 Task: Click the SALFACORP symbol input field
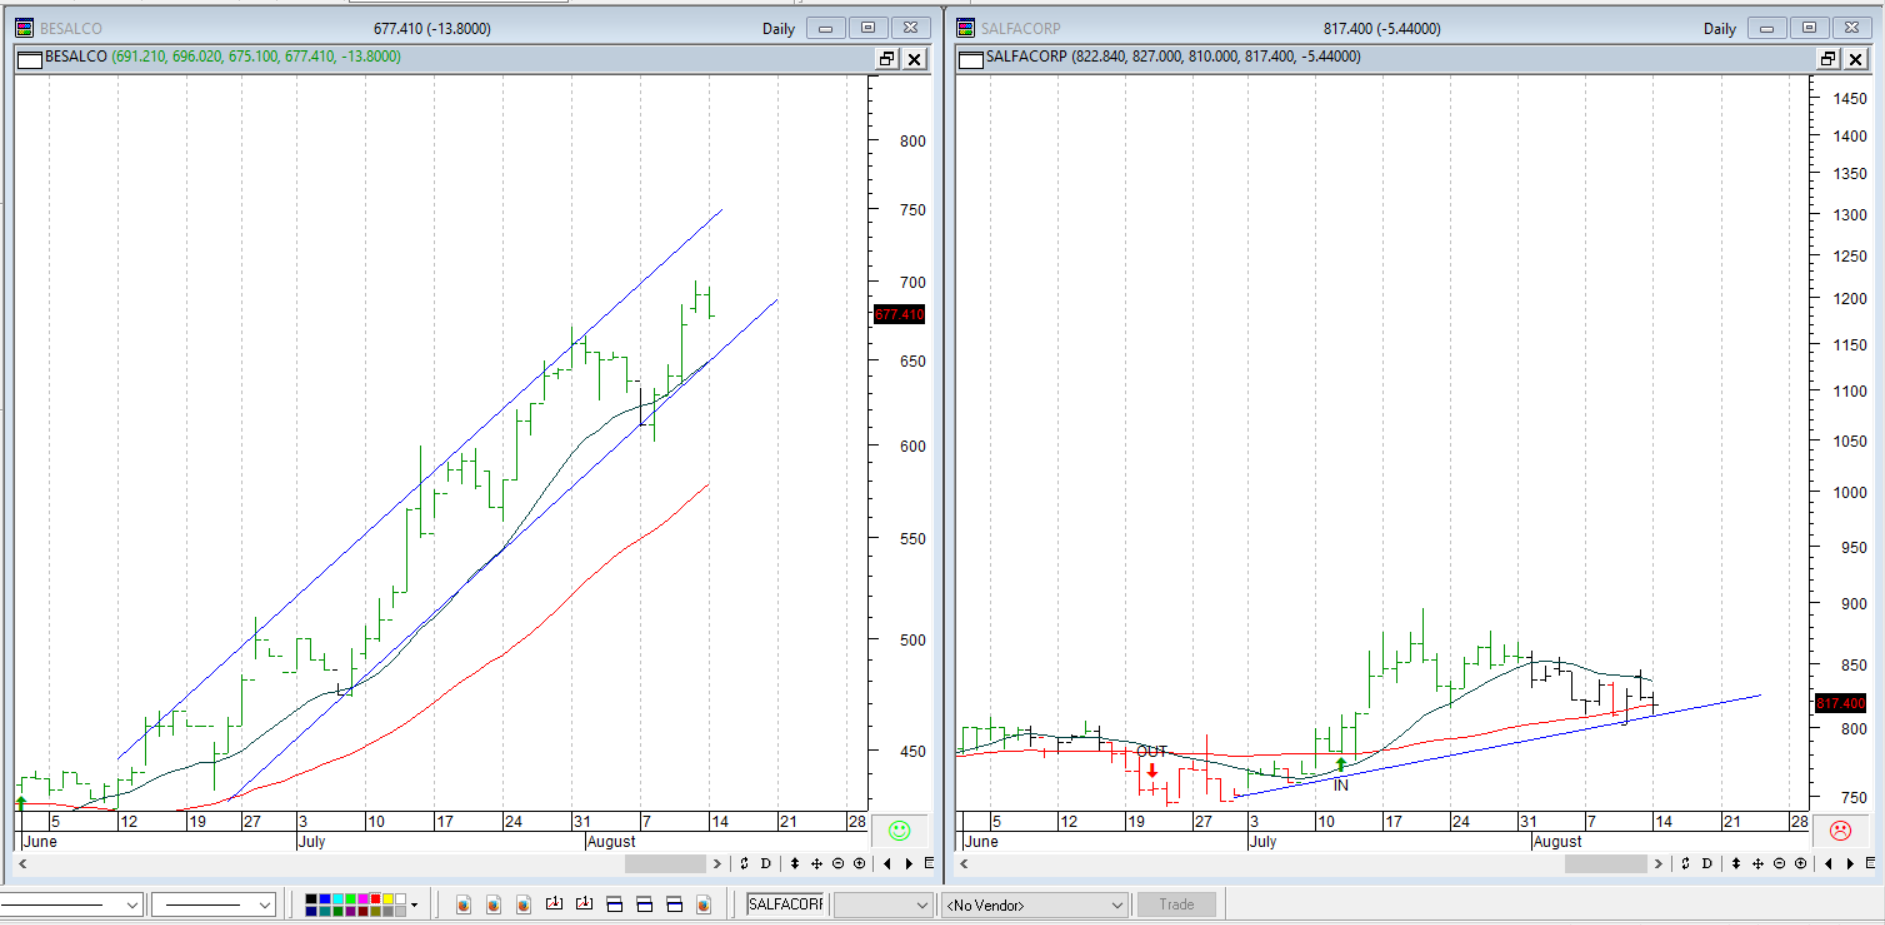(786, 904)
